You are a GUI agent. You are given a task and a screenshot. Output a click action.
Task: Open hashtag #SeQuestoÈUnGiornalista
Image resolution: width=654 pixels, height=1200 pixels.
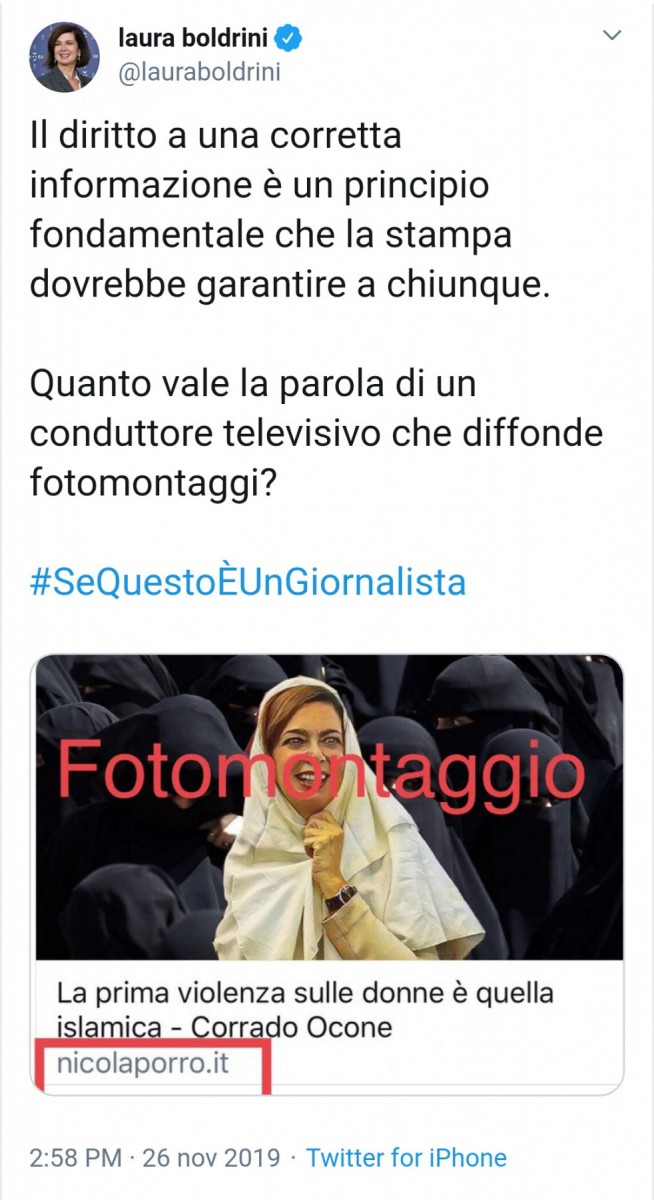point(248,582)
